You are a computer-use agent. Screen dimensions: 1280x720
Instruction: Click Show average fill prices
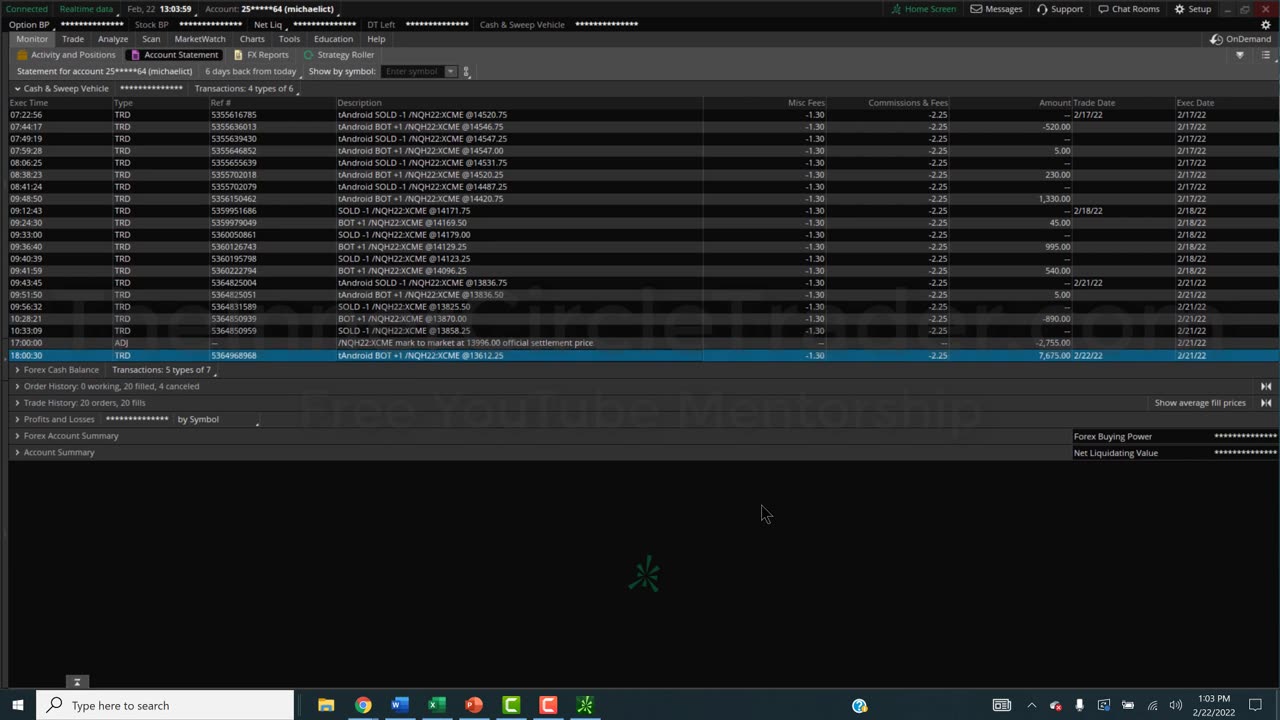1200,403
